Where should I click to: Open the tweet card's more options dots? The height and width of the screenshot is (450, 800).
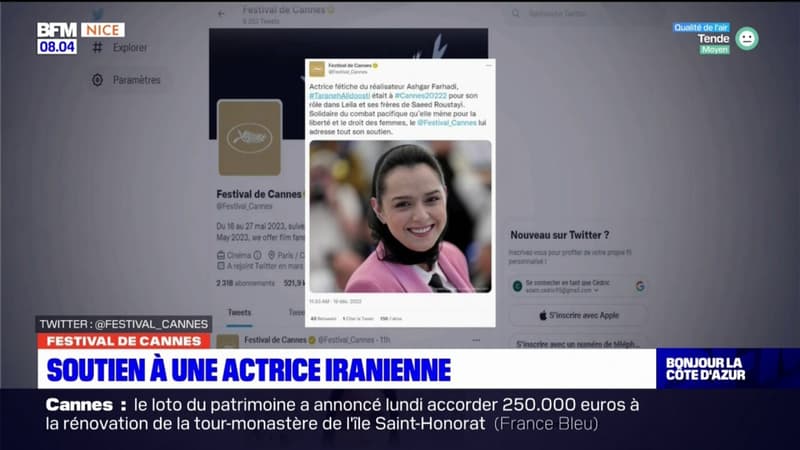pyautogui.click(x=488, y=65)
